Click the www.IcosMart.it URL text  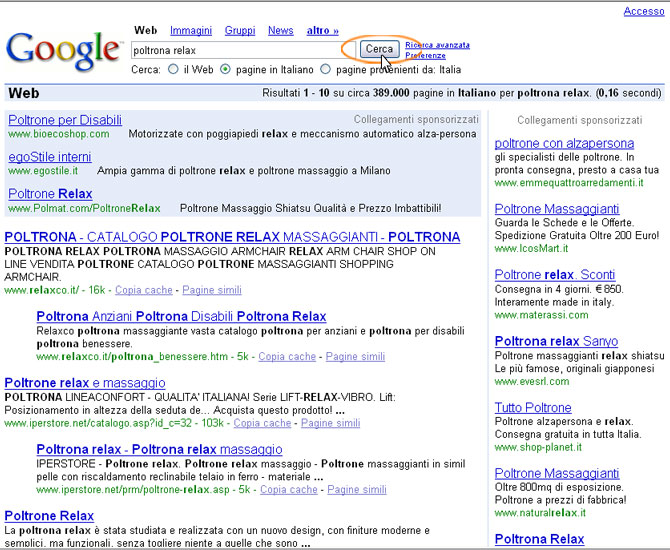pos(532,249)
